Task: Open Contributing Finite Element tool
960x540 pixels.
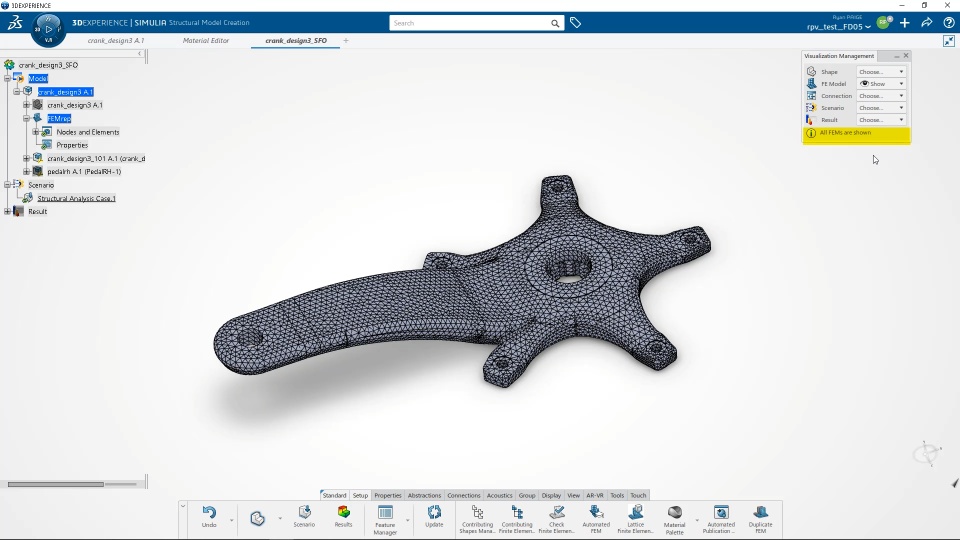Action: pos(517,512)
